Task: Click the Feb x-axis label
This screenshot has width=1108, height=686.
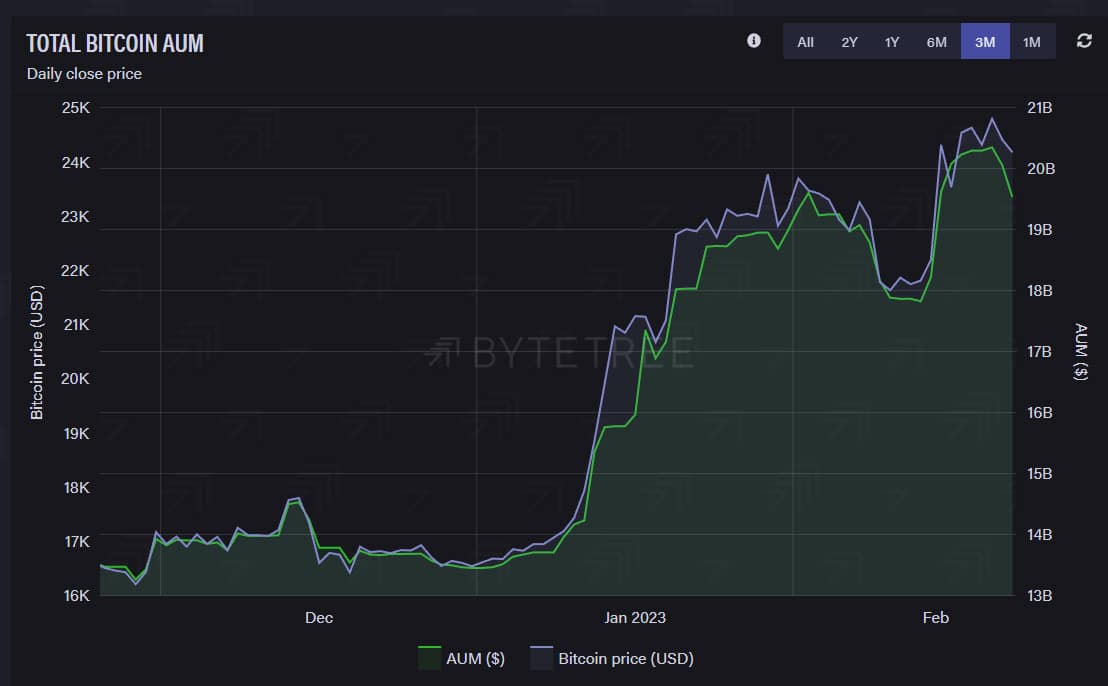Action: 936,617
